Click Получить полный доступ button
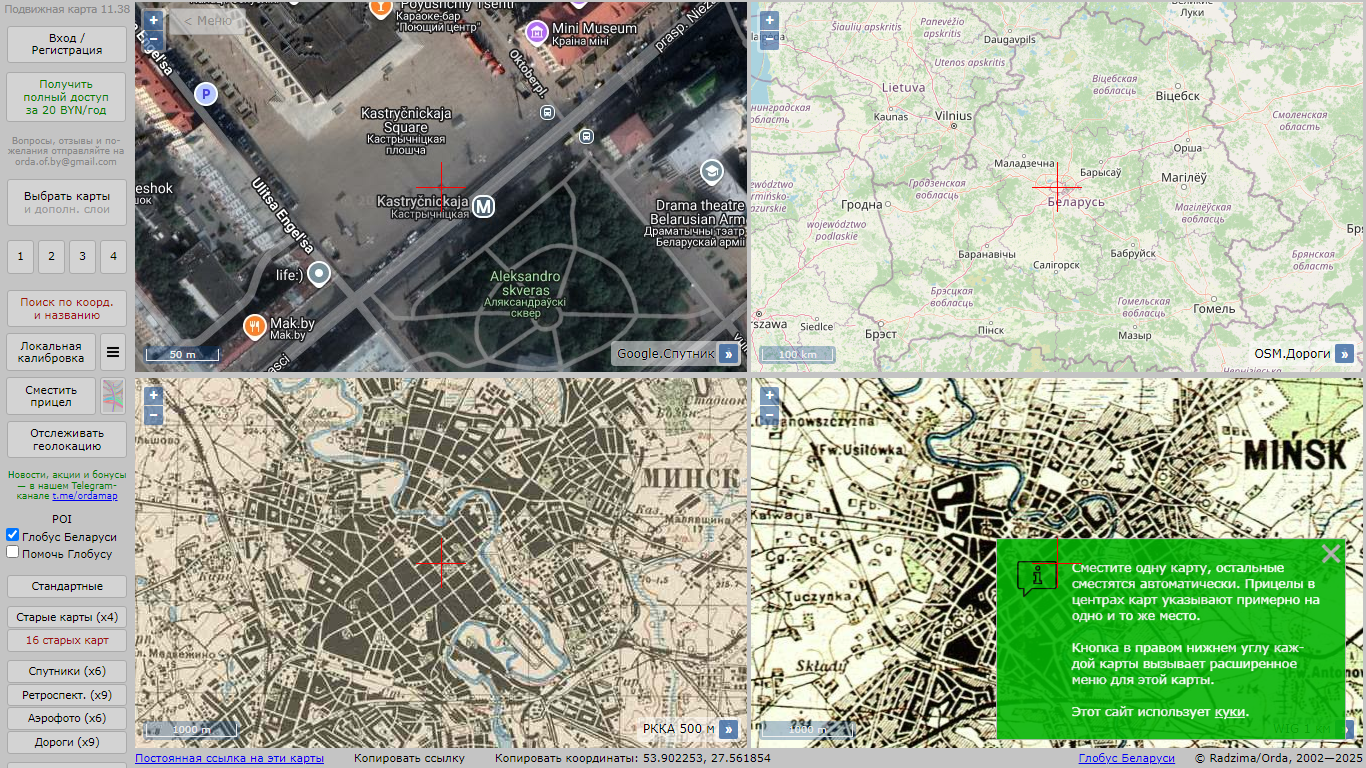Viewport: 1366px width, 768px height. coord(67,97)
